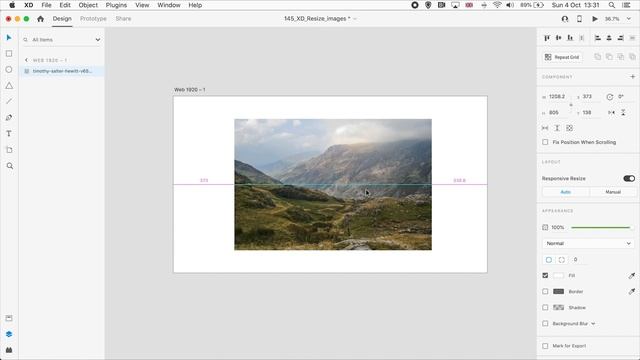Select the Ellipse tool
This screenshot has width=640, height=360.
(9, 70)
